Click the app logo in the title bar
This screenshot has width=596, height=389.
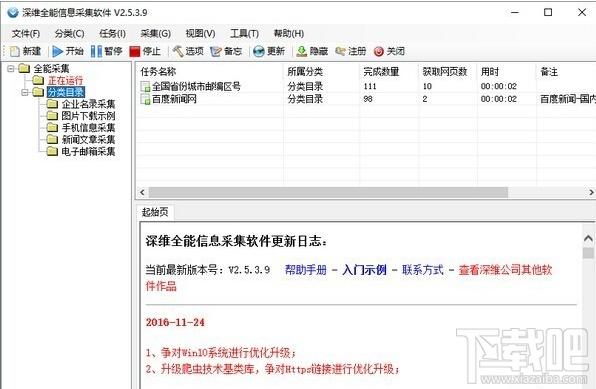pyautogui.click(x=13, y=12)
